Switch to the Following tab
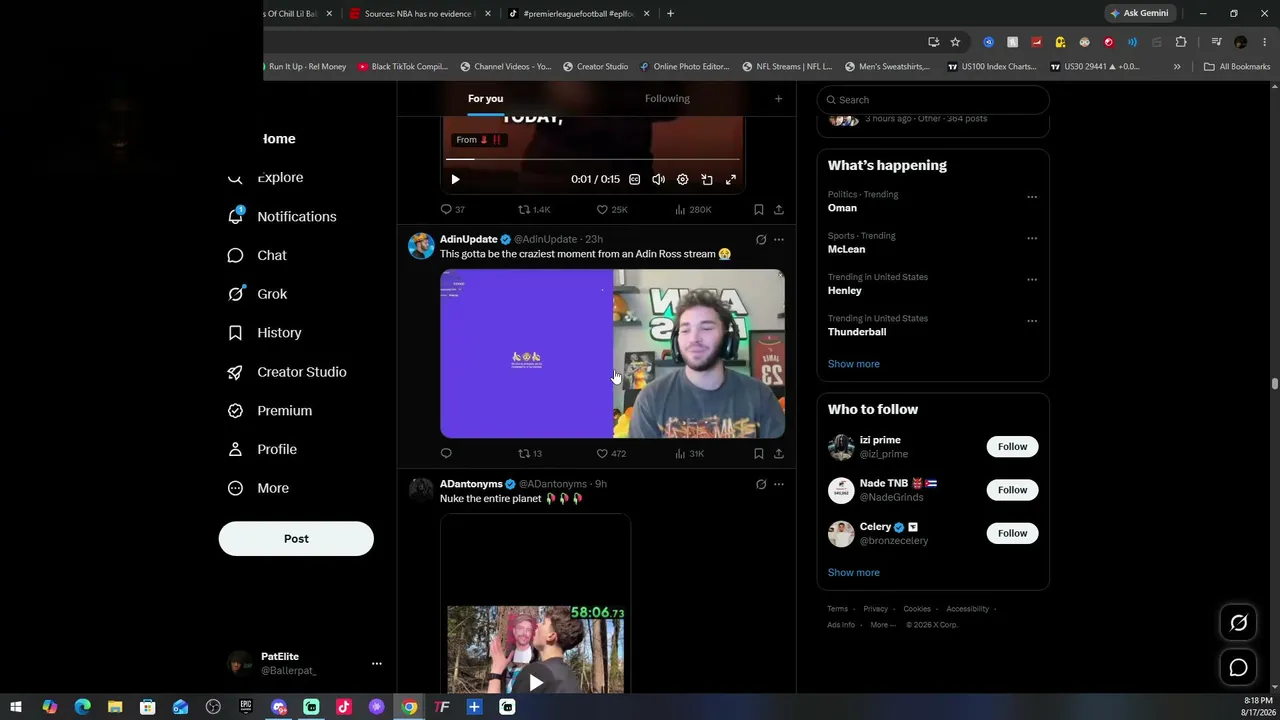 [667, 99]
